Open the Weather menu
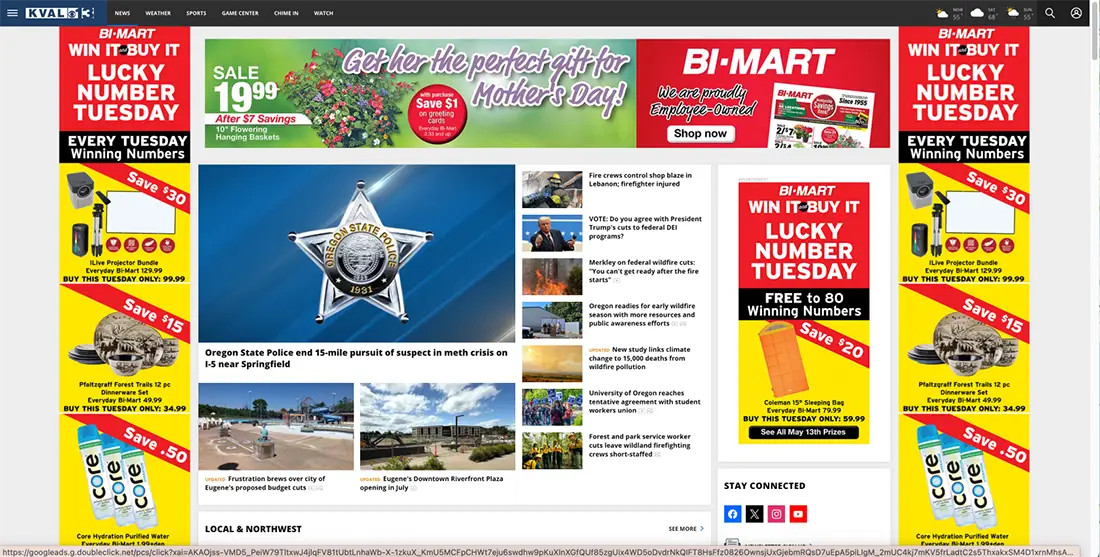The image size is (1100, 557). click(x=158, y=13)
